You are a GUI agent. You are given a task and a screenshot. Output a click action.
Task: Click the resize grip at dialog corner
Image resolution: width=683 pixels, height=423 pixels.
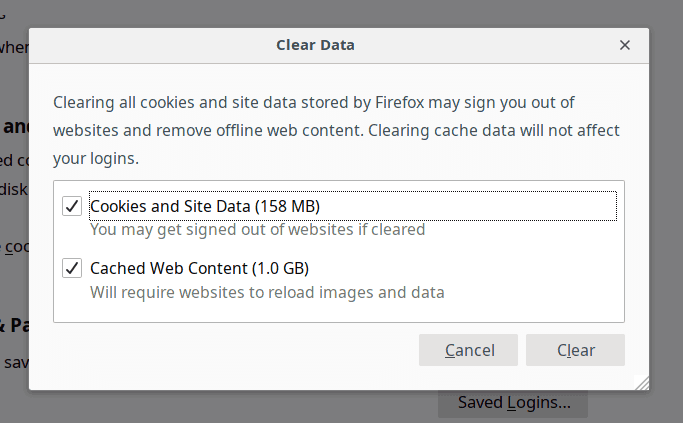pyautogui.click(x=642, y=382)
